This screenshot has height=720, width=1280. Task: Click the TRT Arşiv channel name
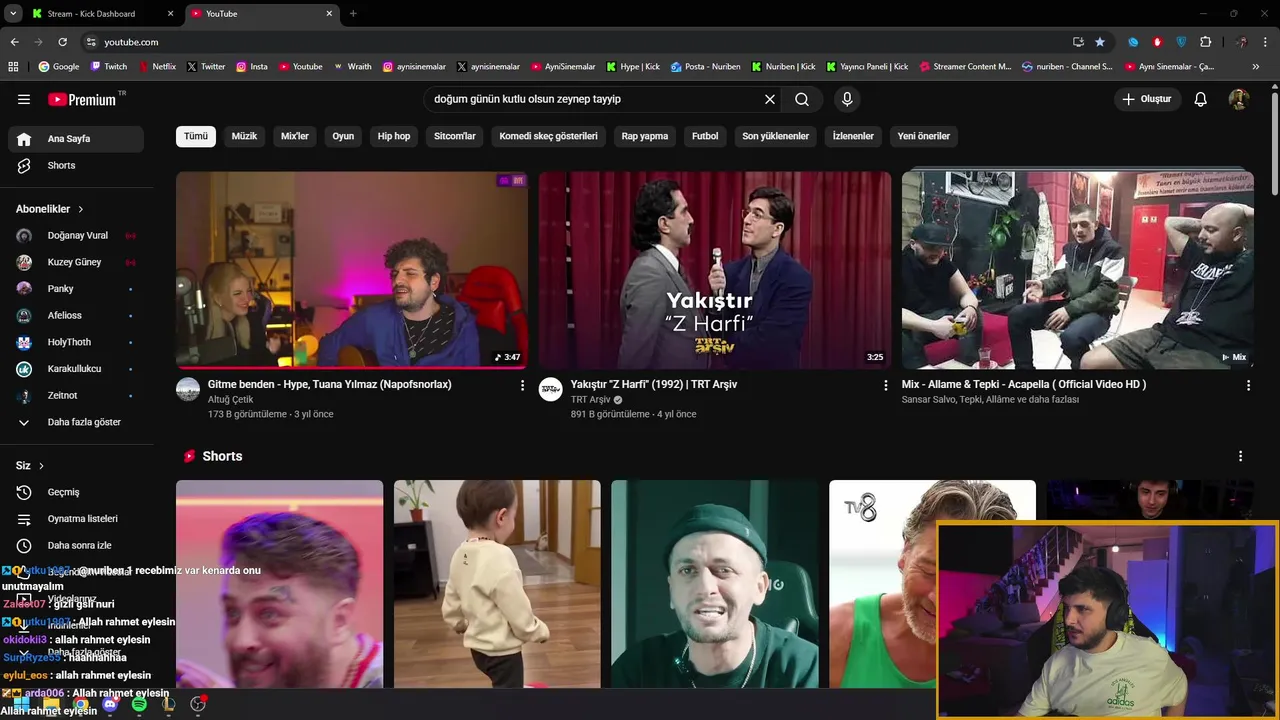[590, 400]
